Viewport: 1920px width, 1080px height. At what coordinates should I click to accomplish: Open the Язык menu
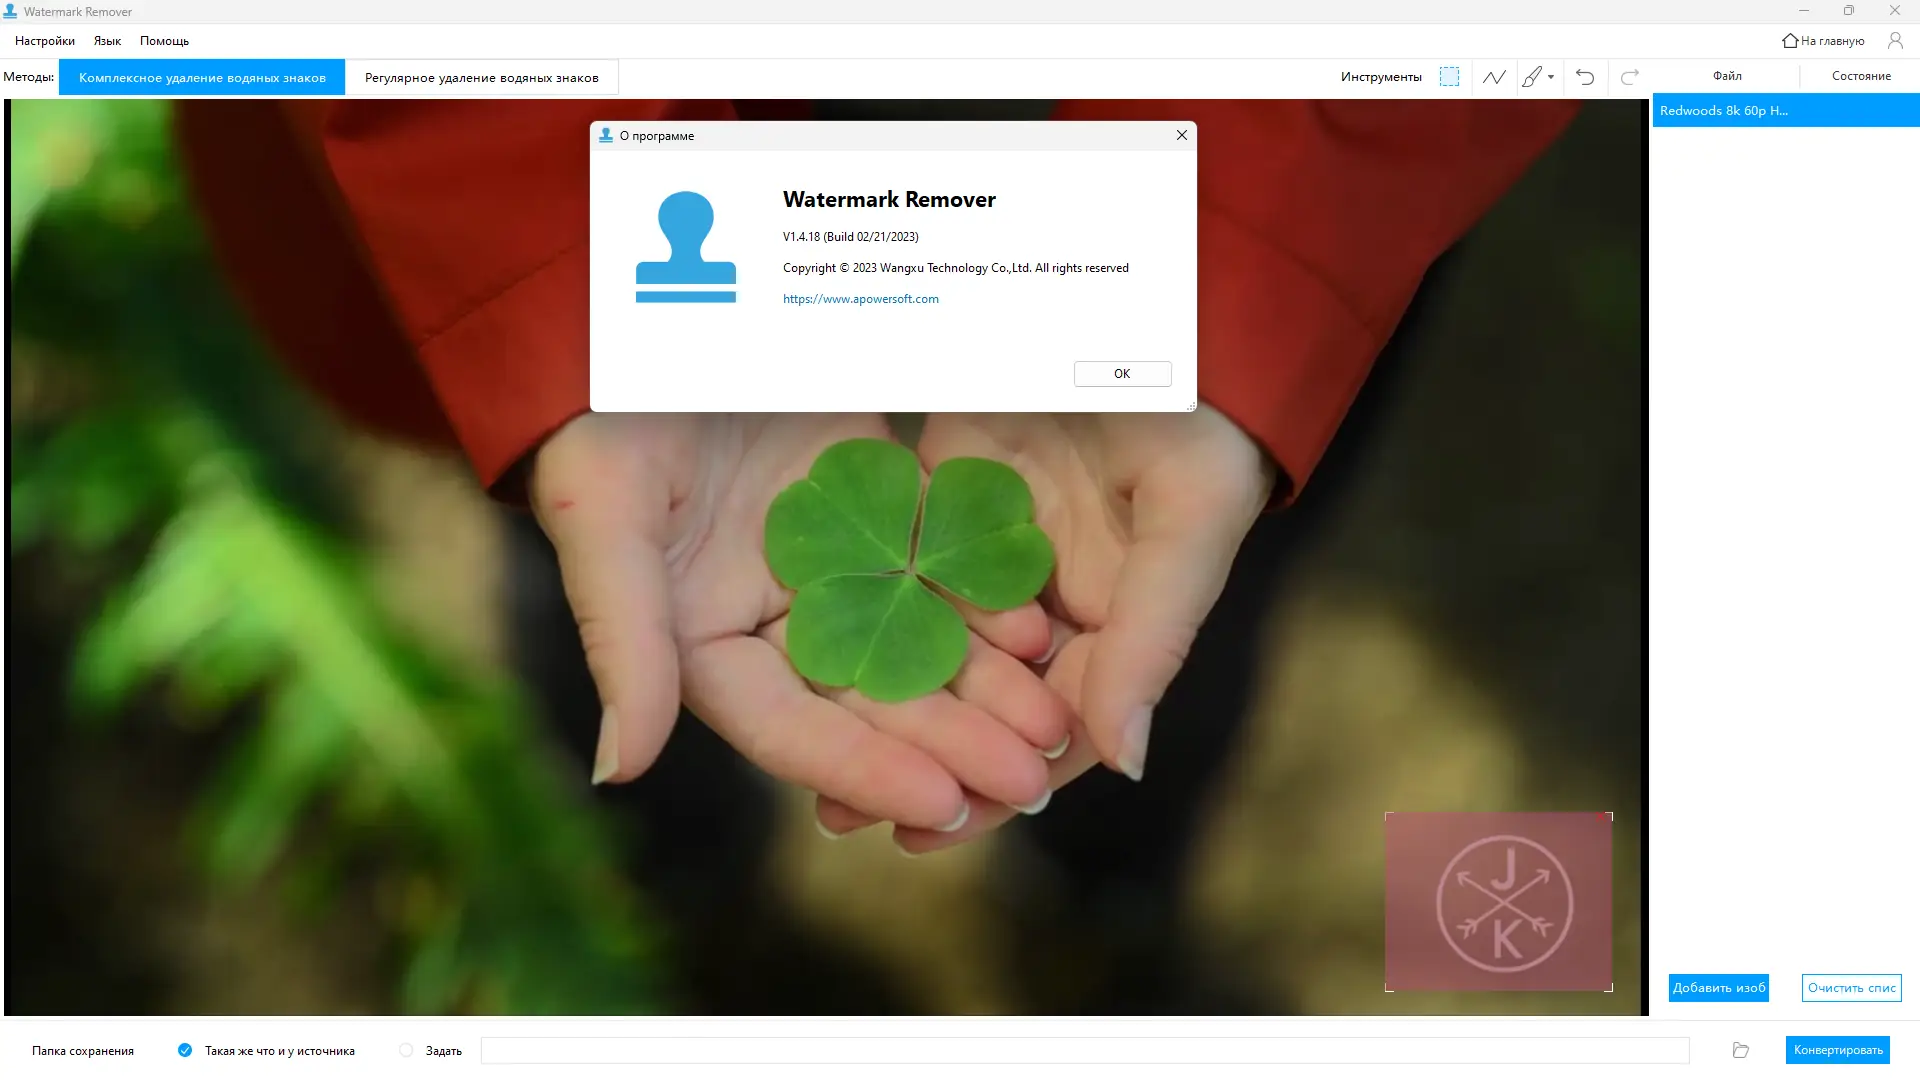107,41
